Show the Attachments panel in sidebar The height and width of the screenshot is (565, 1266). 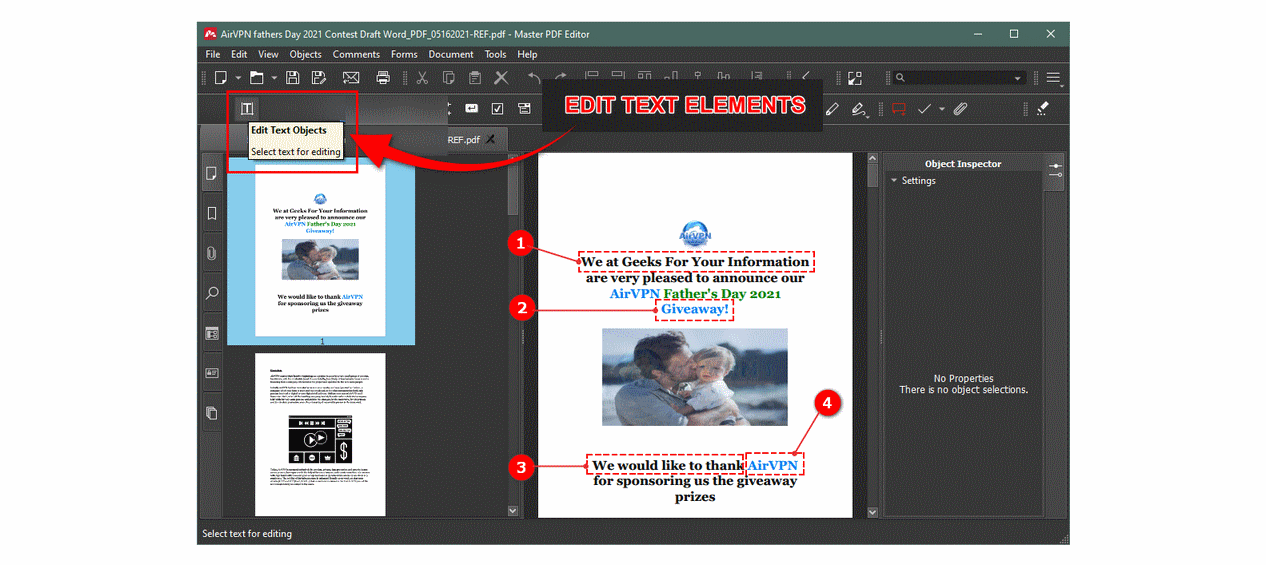tap(212, 254)
